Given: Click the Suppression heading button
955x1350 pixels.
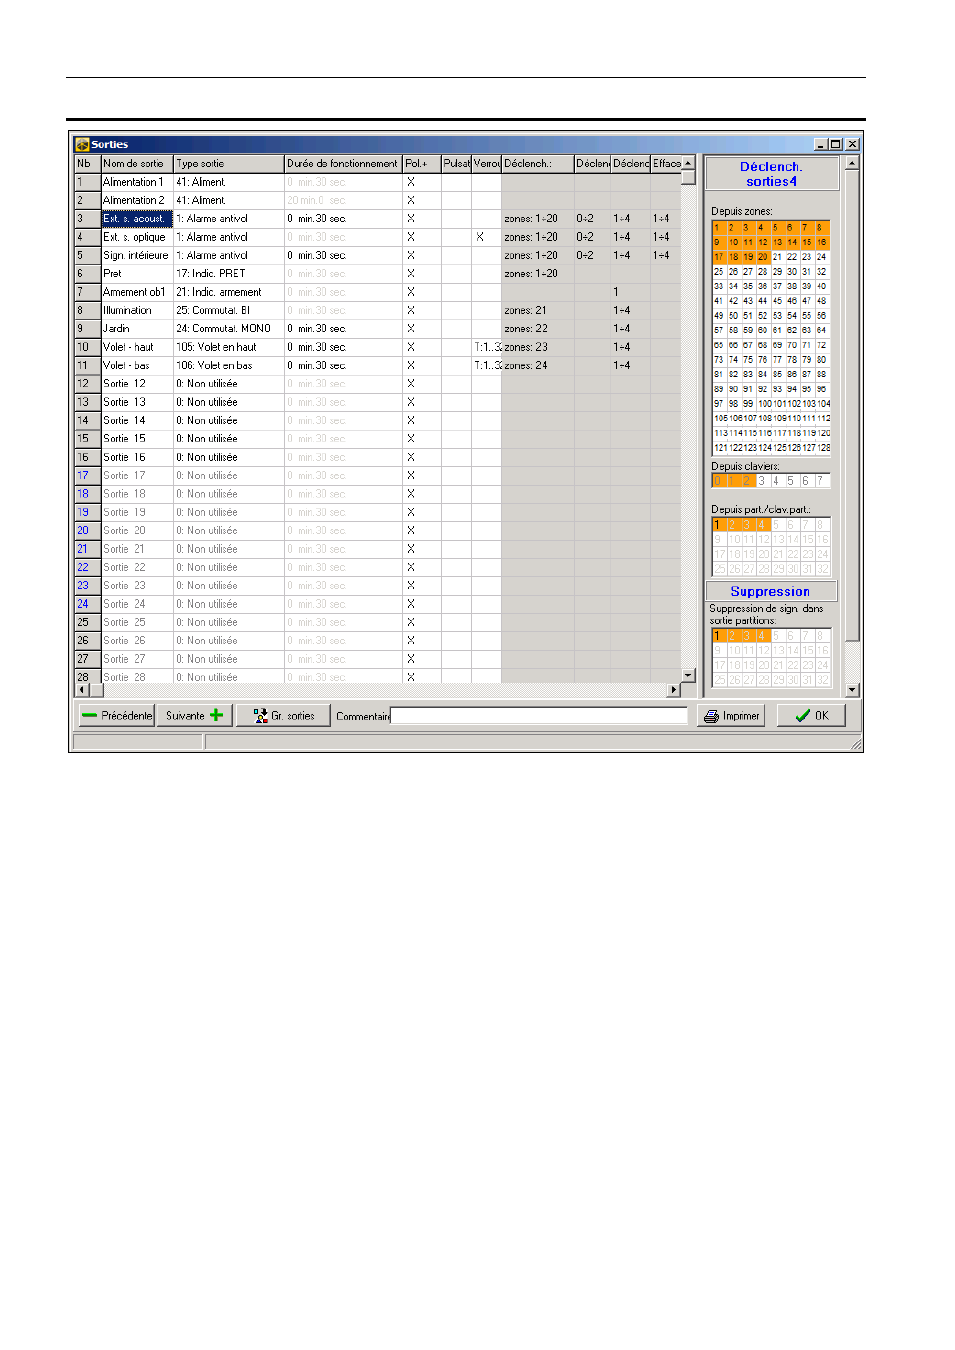Looking at the screenshot, I should [771, 592].
